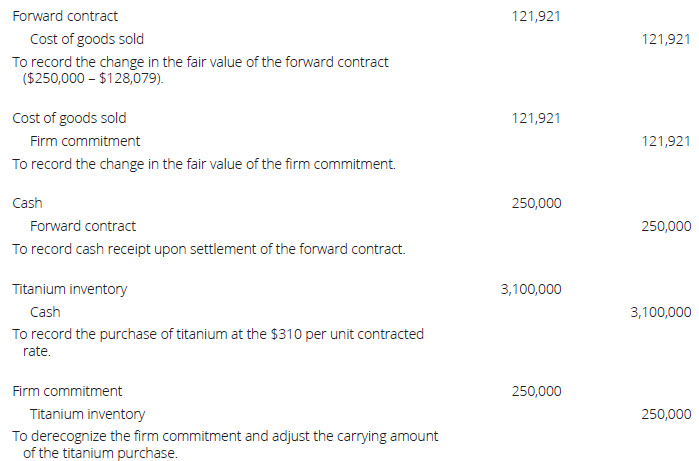Select the 121,921 credit amount for Firm commitment
Viewport: 699px width, 461px height.
pyautogui.click(x=665, y=141)
